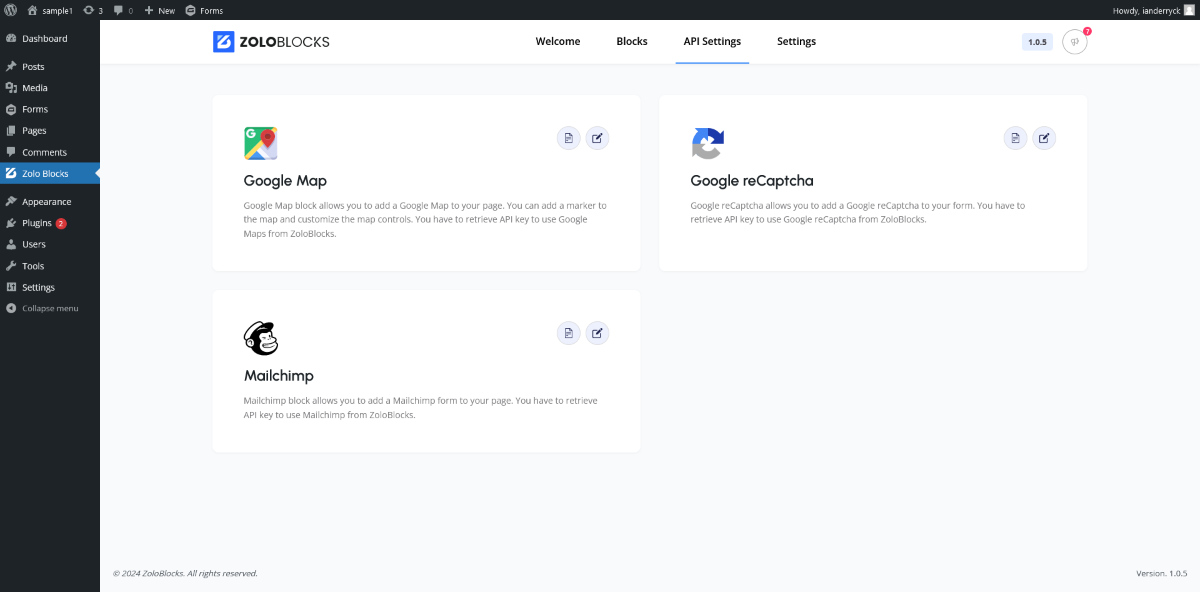Switch to the Blocks tab

pos(632,42)
